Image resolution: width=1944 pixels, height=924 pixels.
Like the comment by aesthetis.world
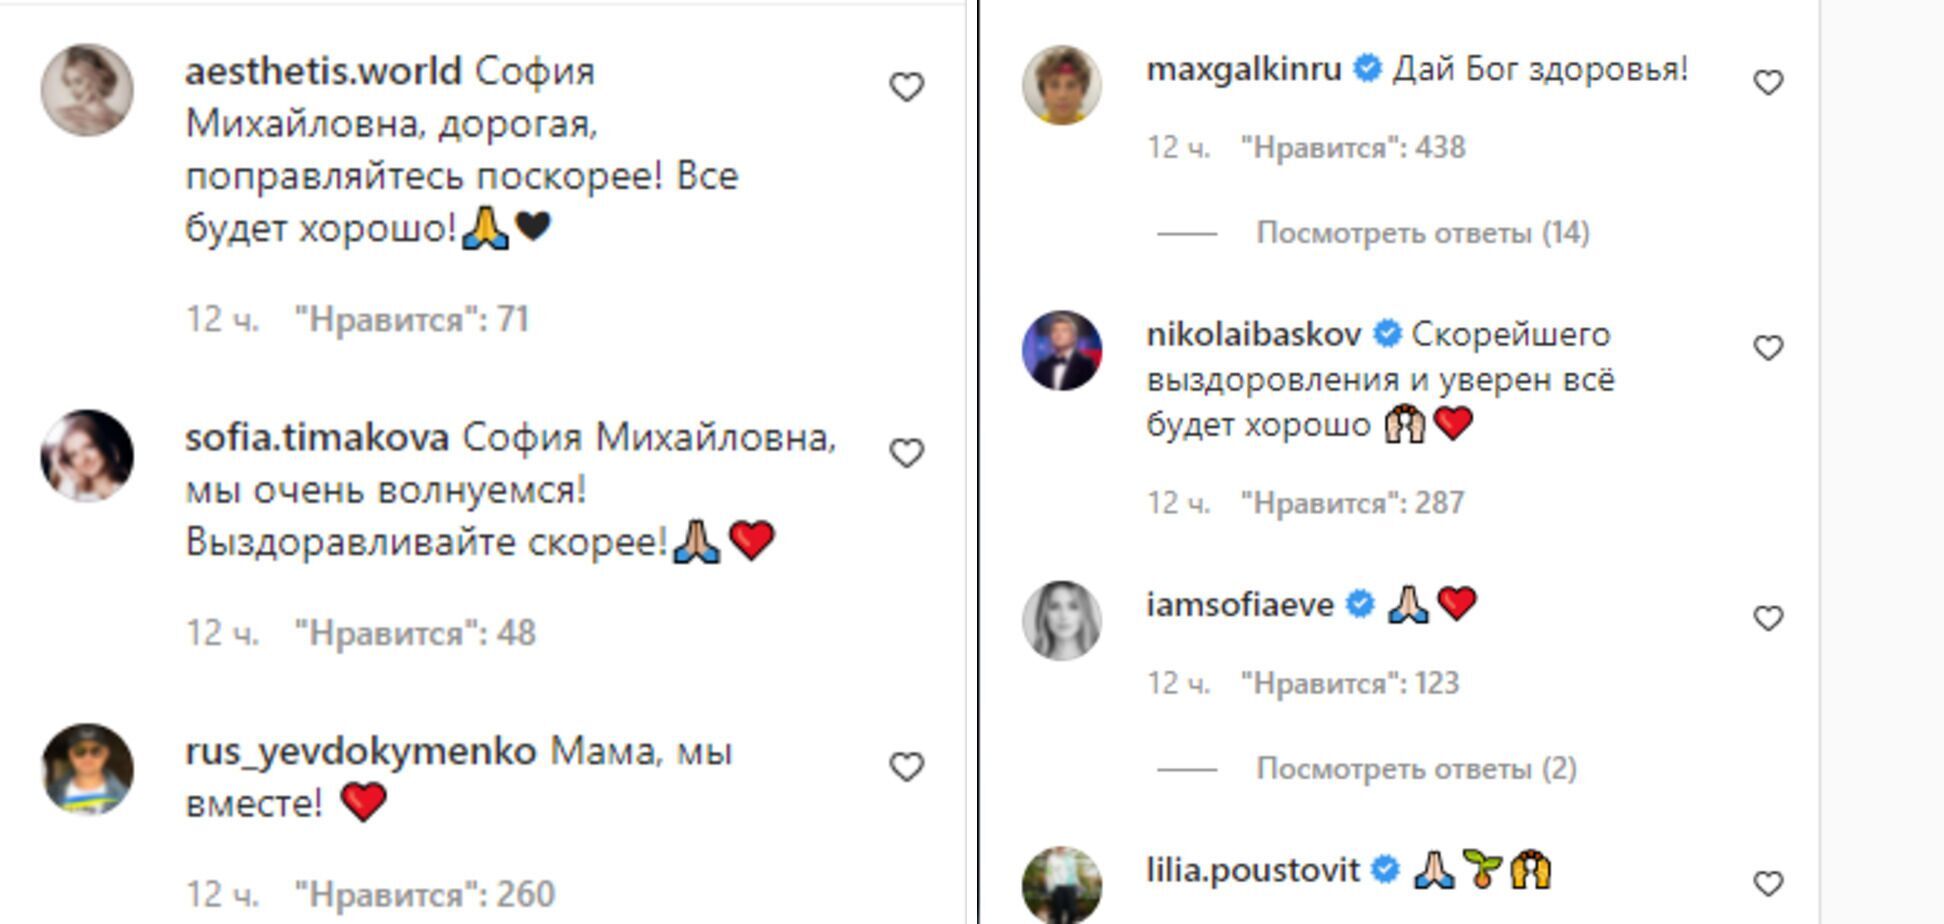click(905, 88)
